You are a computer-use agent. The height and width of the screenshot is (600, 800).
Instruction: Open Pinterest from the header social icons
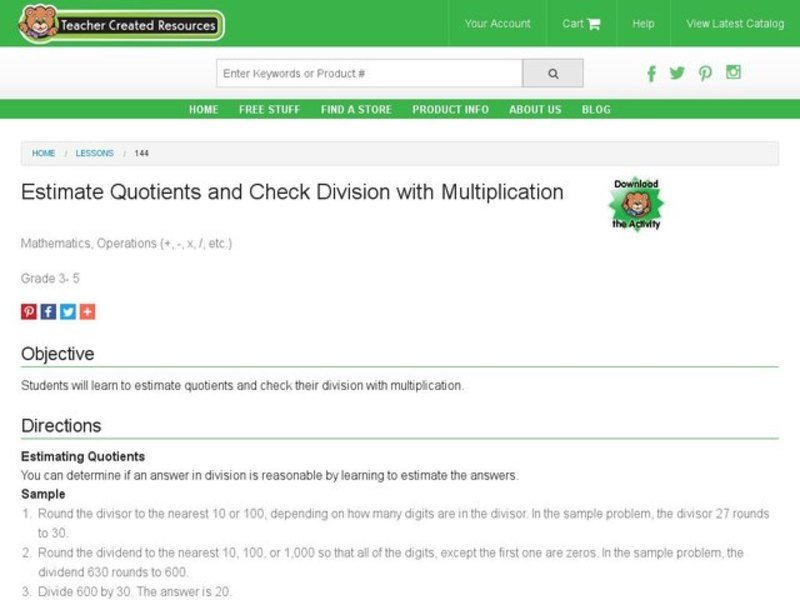coord(705,73)
